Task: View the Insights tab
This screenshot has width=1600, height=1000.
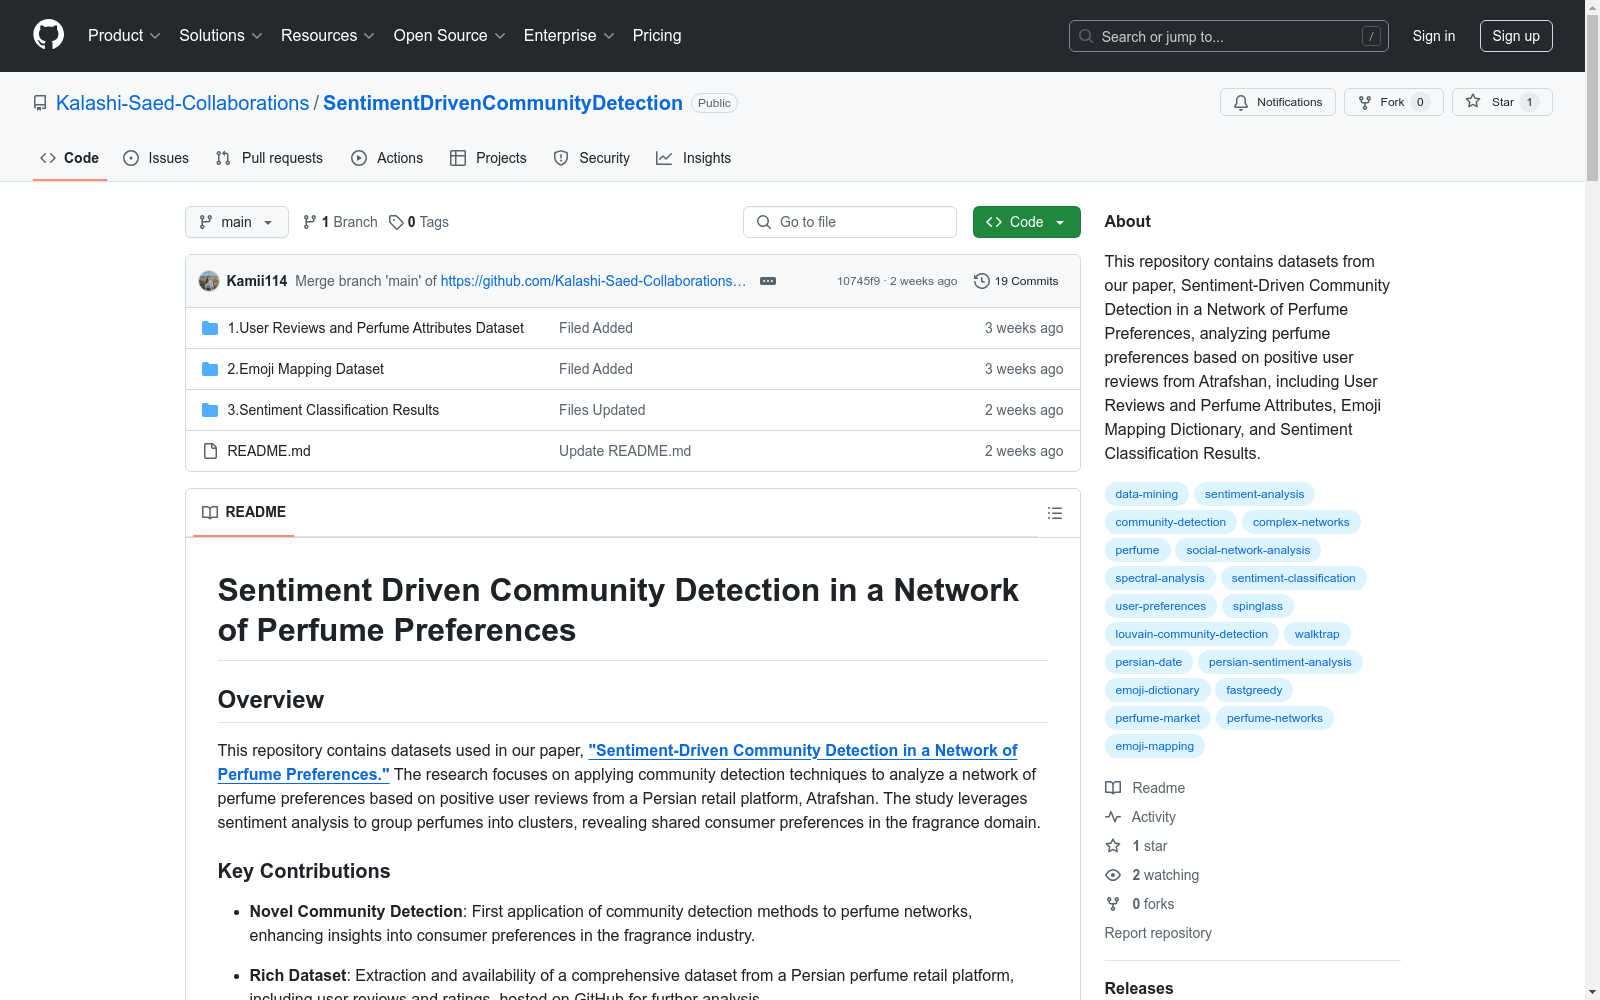Action: point(694,158)
